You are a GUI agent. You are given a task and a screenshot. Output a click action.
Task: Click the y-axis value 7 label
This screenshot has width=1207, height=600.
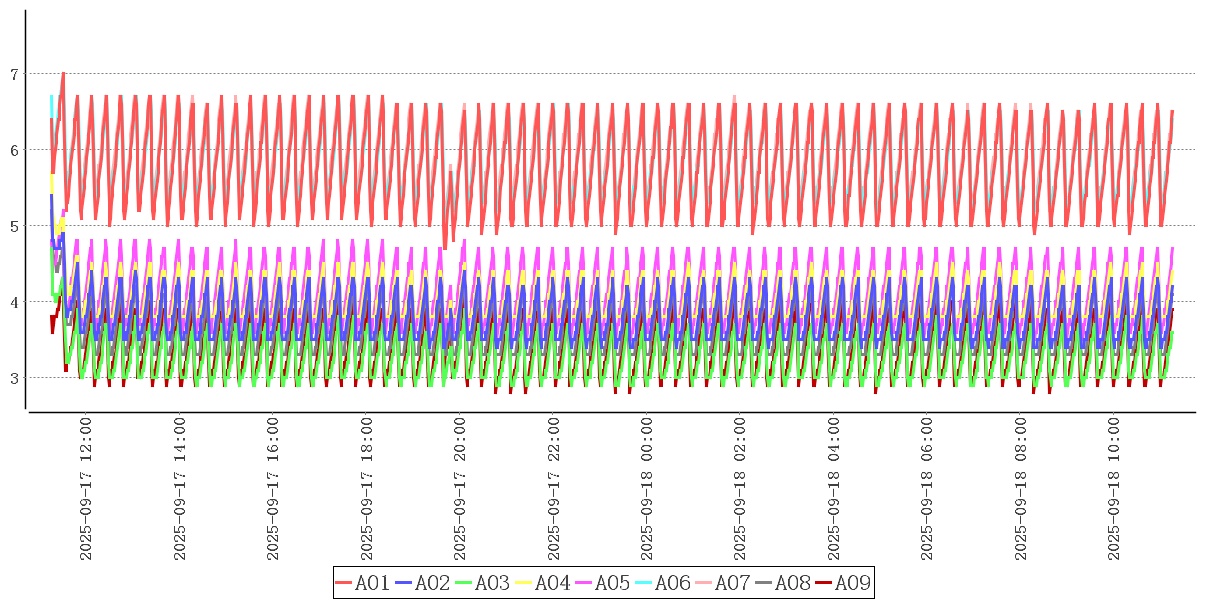(x=14, y=74)
